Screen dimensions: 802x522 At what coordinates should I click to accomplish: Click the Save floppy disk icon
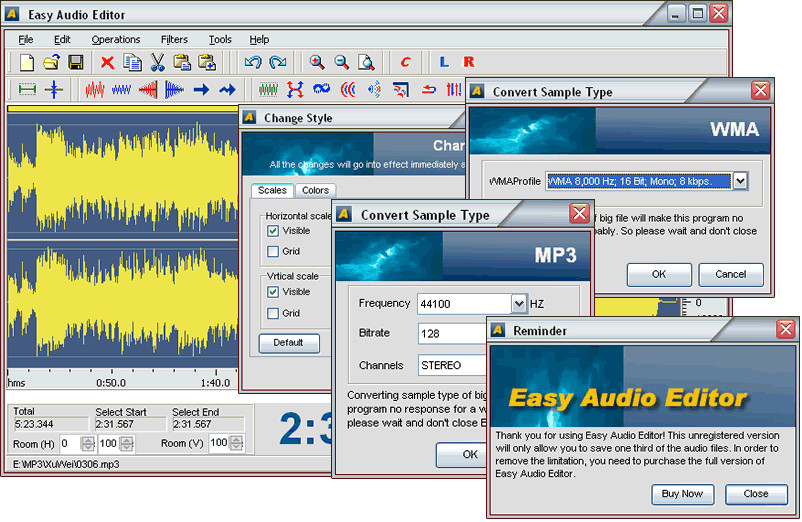(x=75, y=62)
